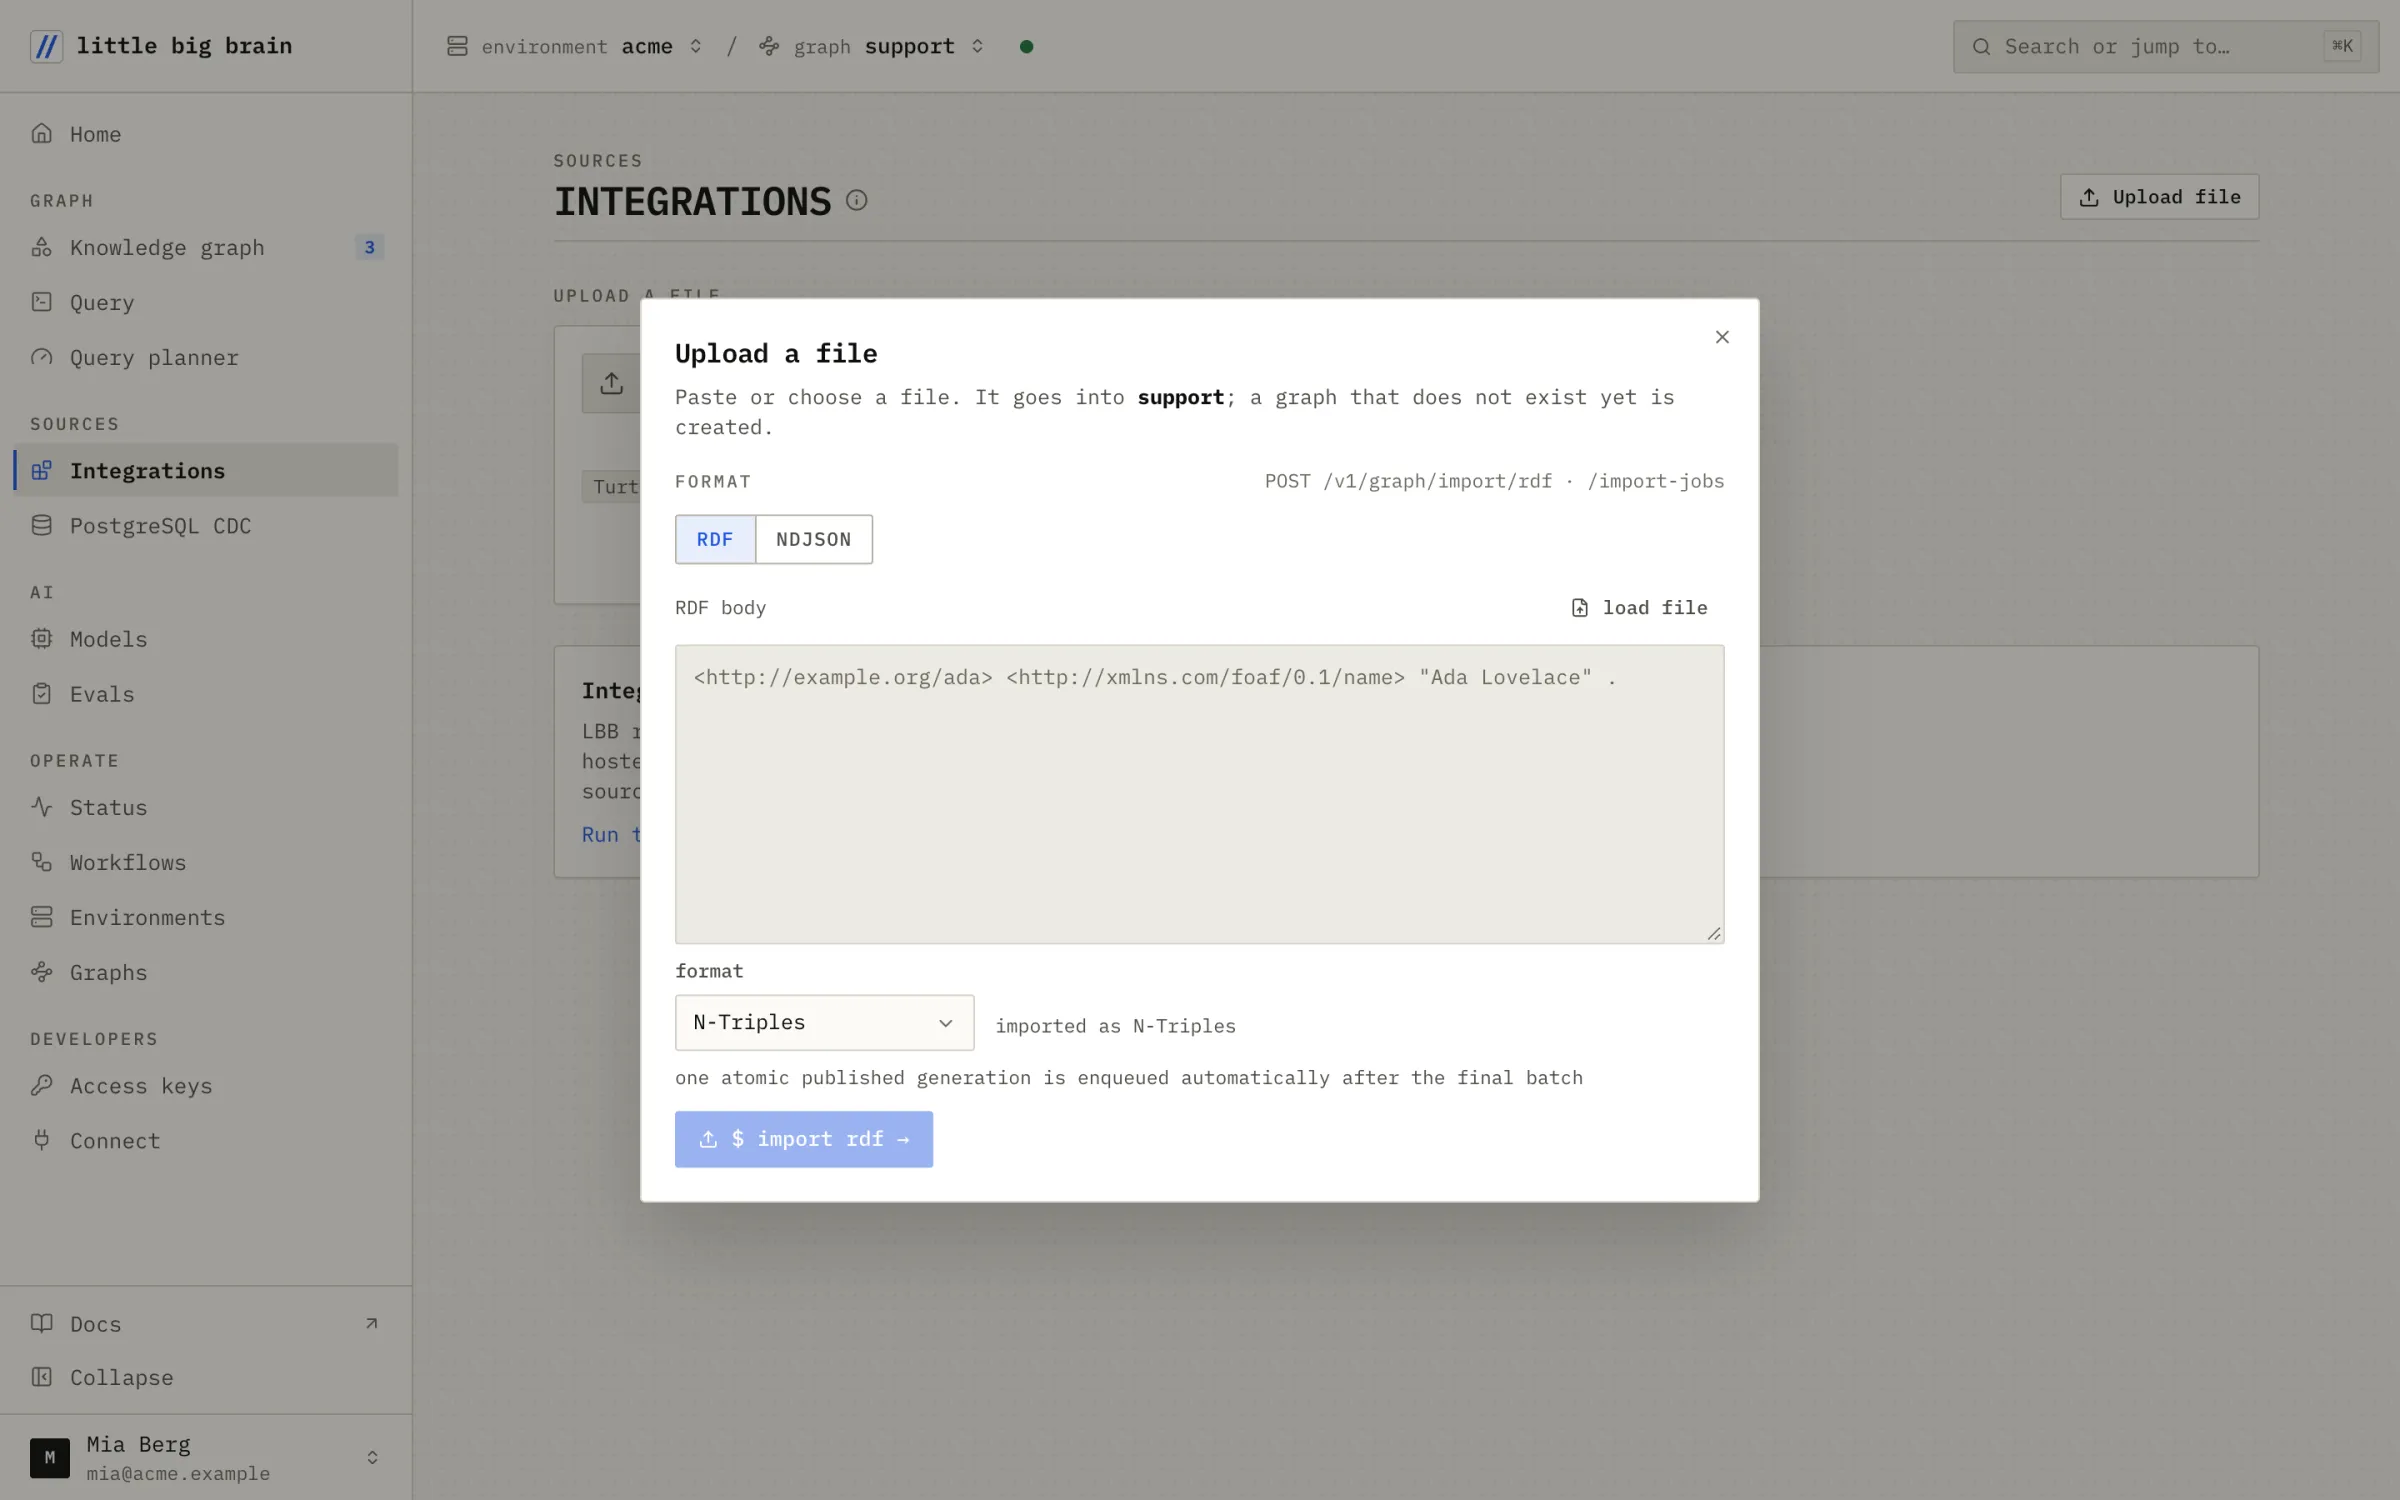The width and height of the screenshot is (2400, 1500).
Task: Open Home in the sidebar
Action: (x=205, y=134)
